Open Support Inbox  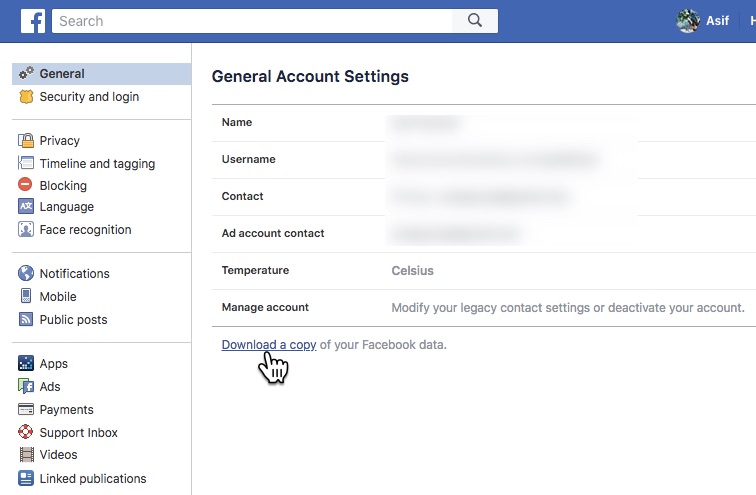(79, 433)
